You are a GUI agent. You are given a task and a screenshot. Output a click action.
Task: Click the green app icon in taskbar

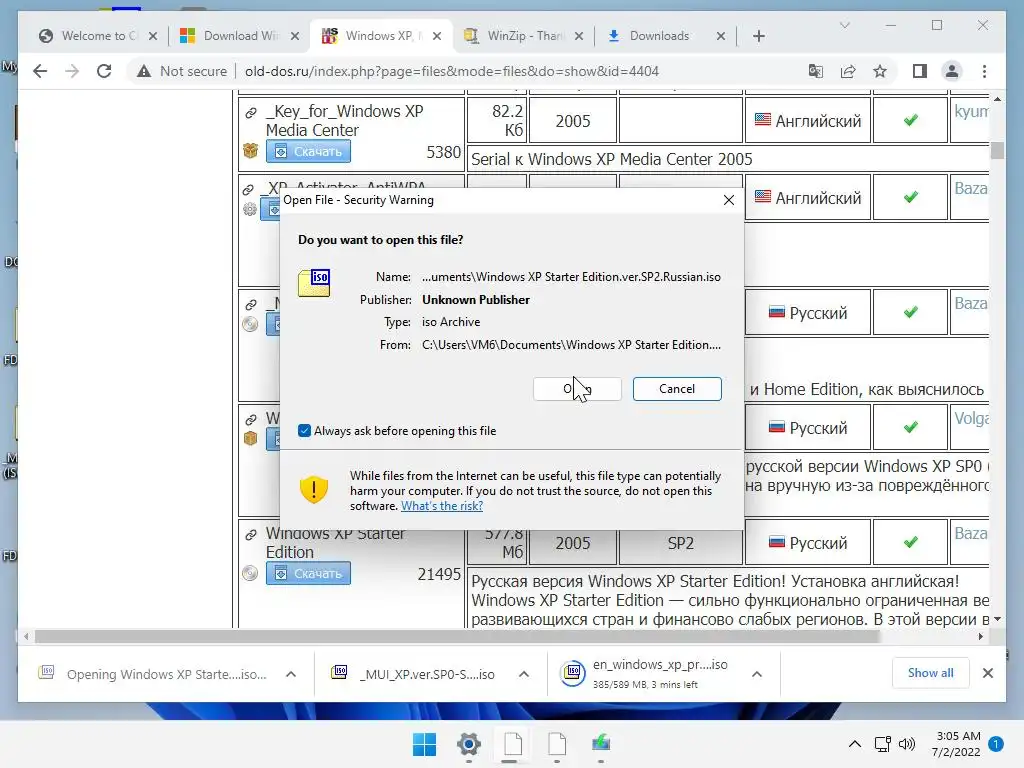[x=601, y=743]
